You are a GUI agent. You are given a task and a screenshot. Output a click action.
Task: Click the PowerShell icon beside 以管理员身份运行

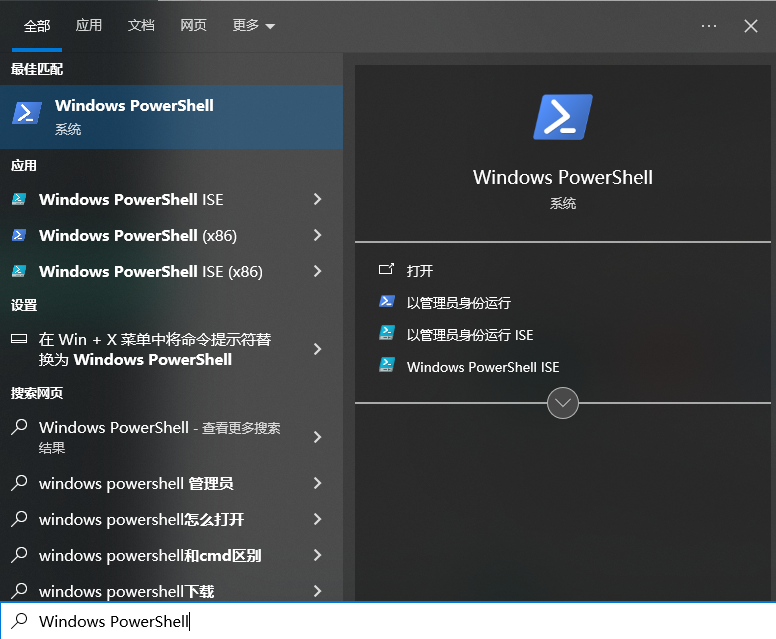387,301
